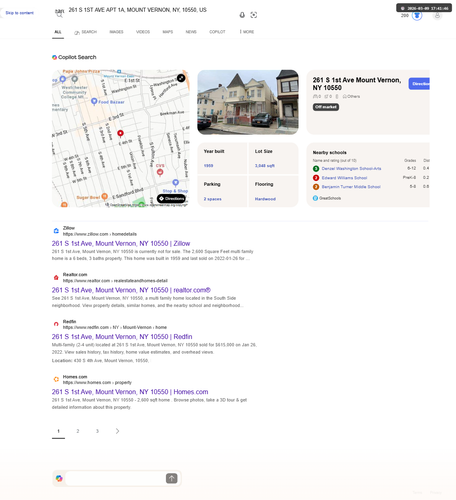Click the Copilot icon beside the chat box
Viewport: 456px width, 500px height.
click(59, 478)
